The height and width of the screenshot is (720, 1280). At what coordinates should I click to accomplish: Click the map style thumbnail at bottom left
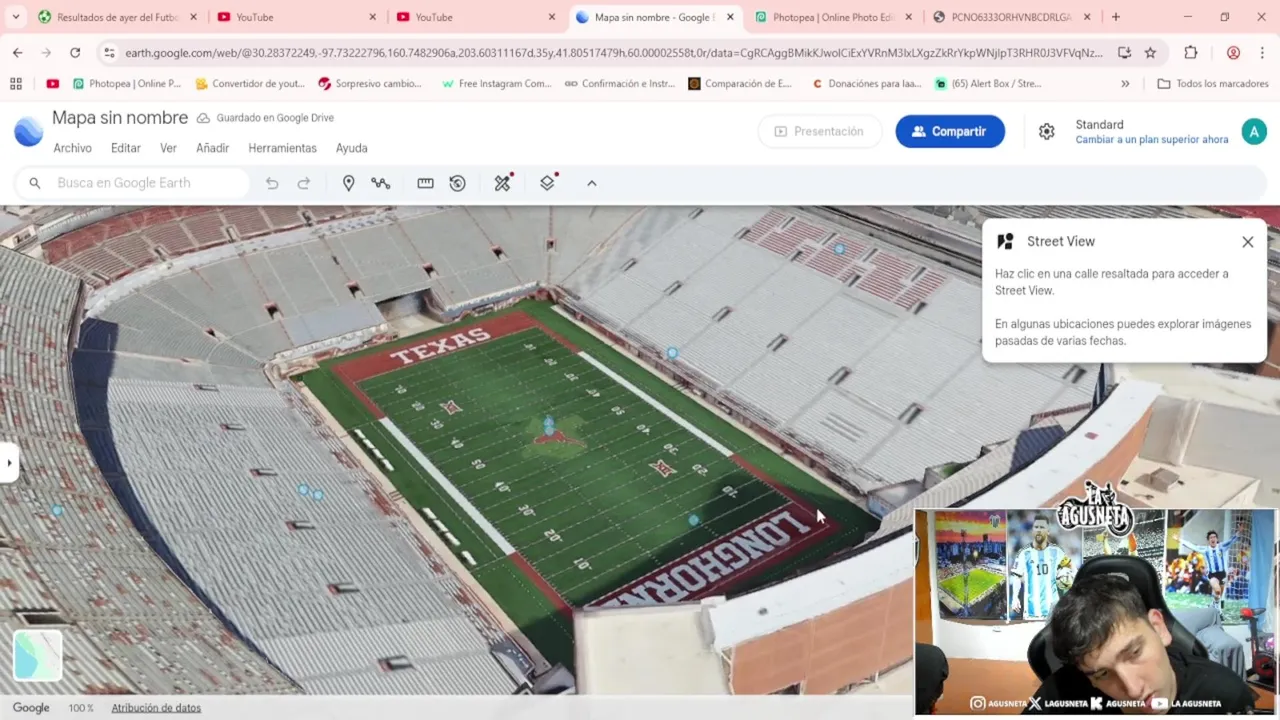(x=38, y=654)
